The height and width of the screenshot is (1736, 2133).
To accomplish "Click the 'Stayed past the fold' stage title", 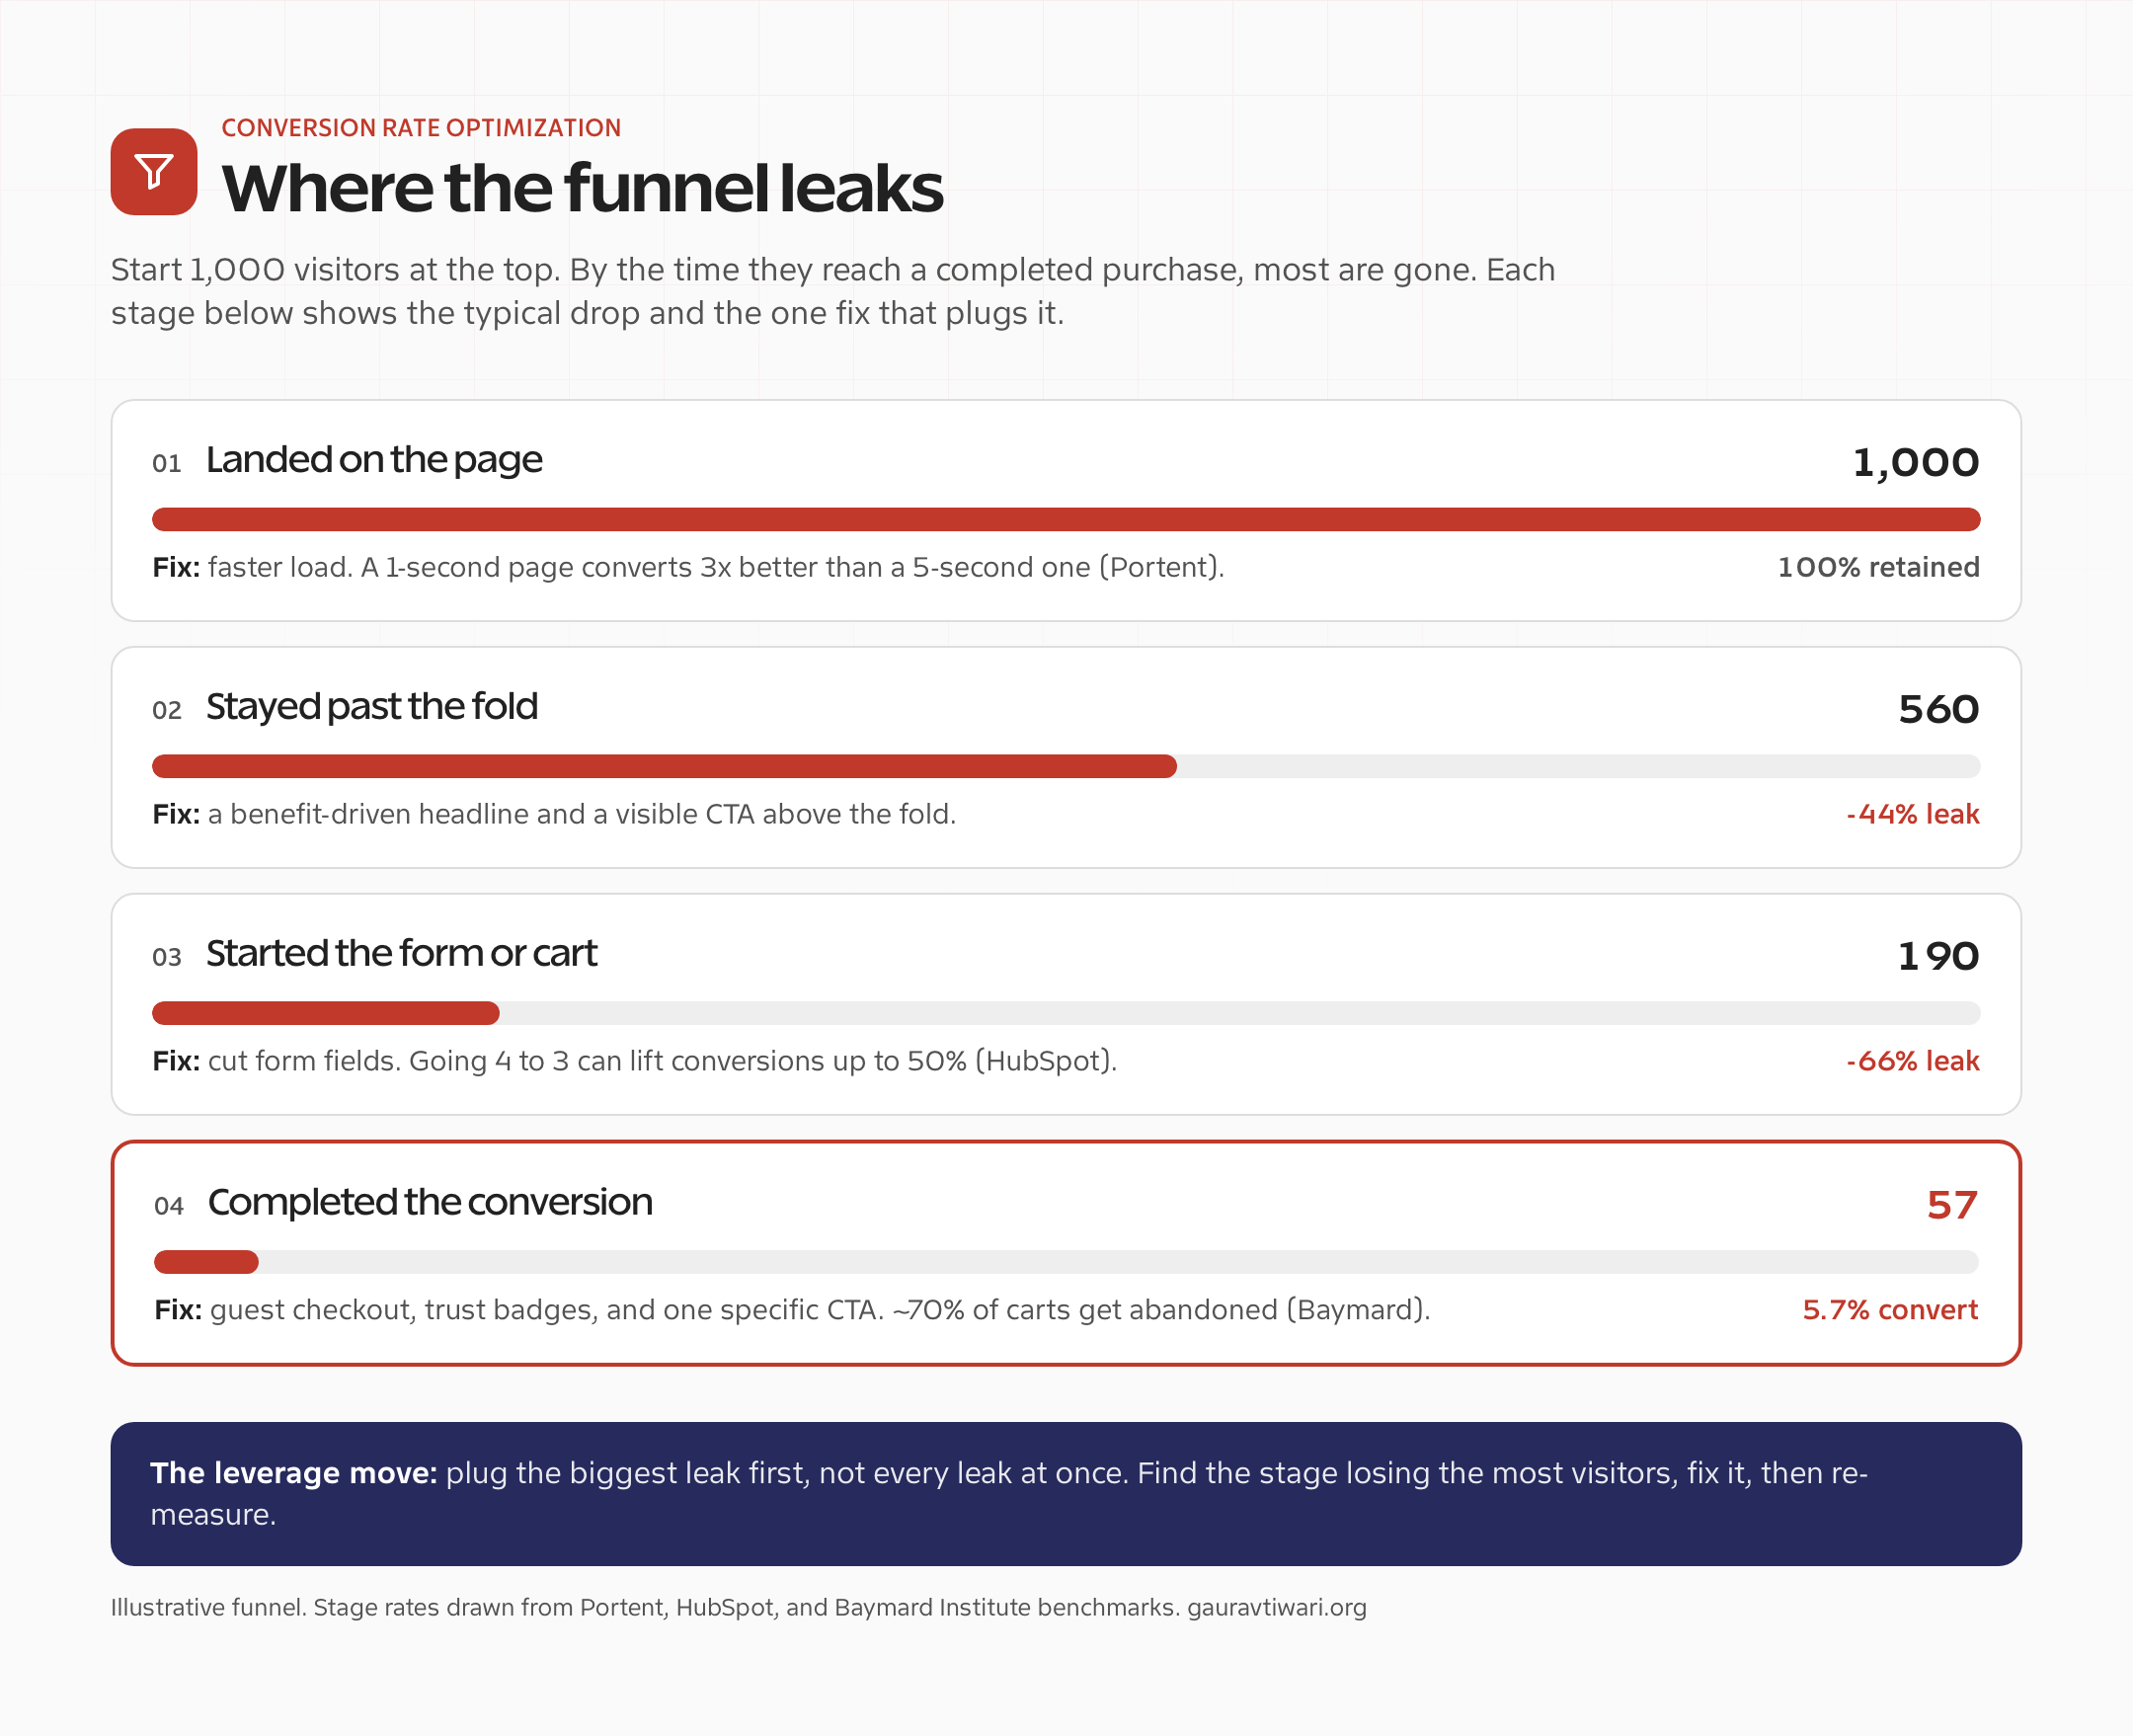I will [372, 707].
